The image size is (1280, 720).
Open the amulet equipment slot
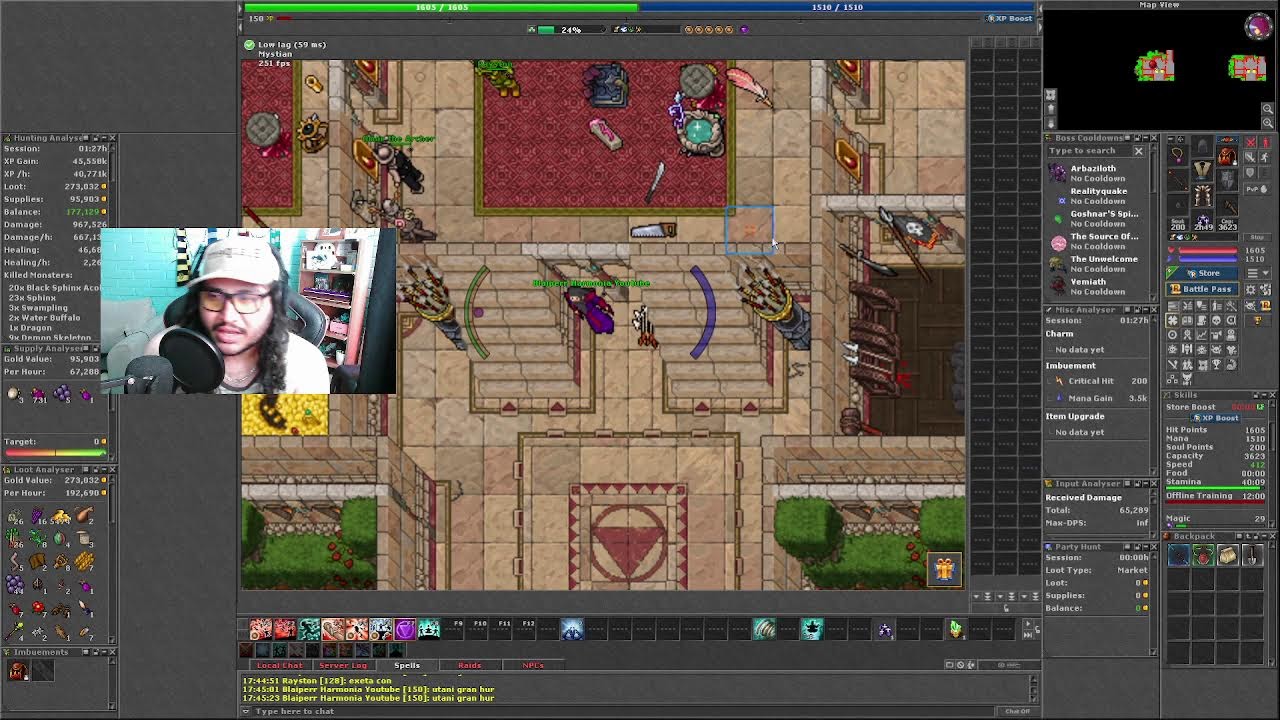[1177, 154]
